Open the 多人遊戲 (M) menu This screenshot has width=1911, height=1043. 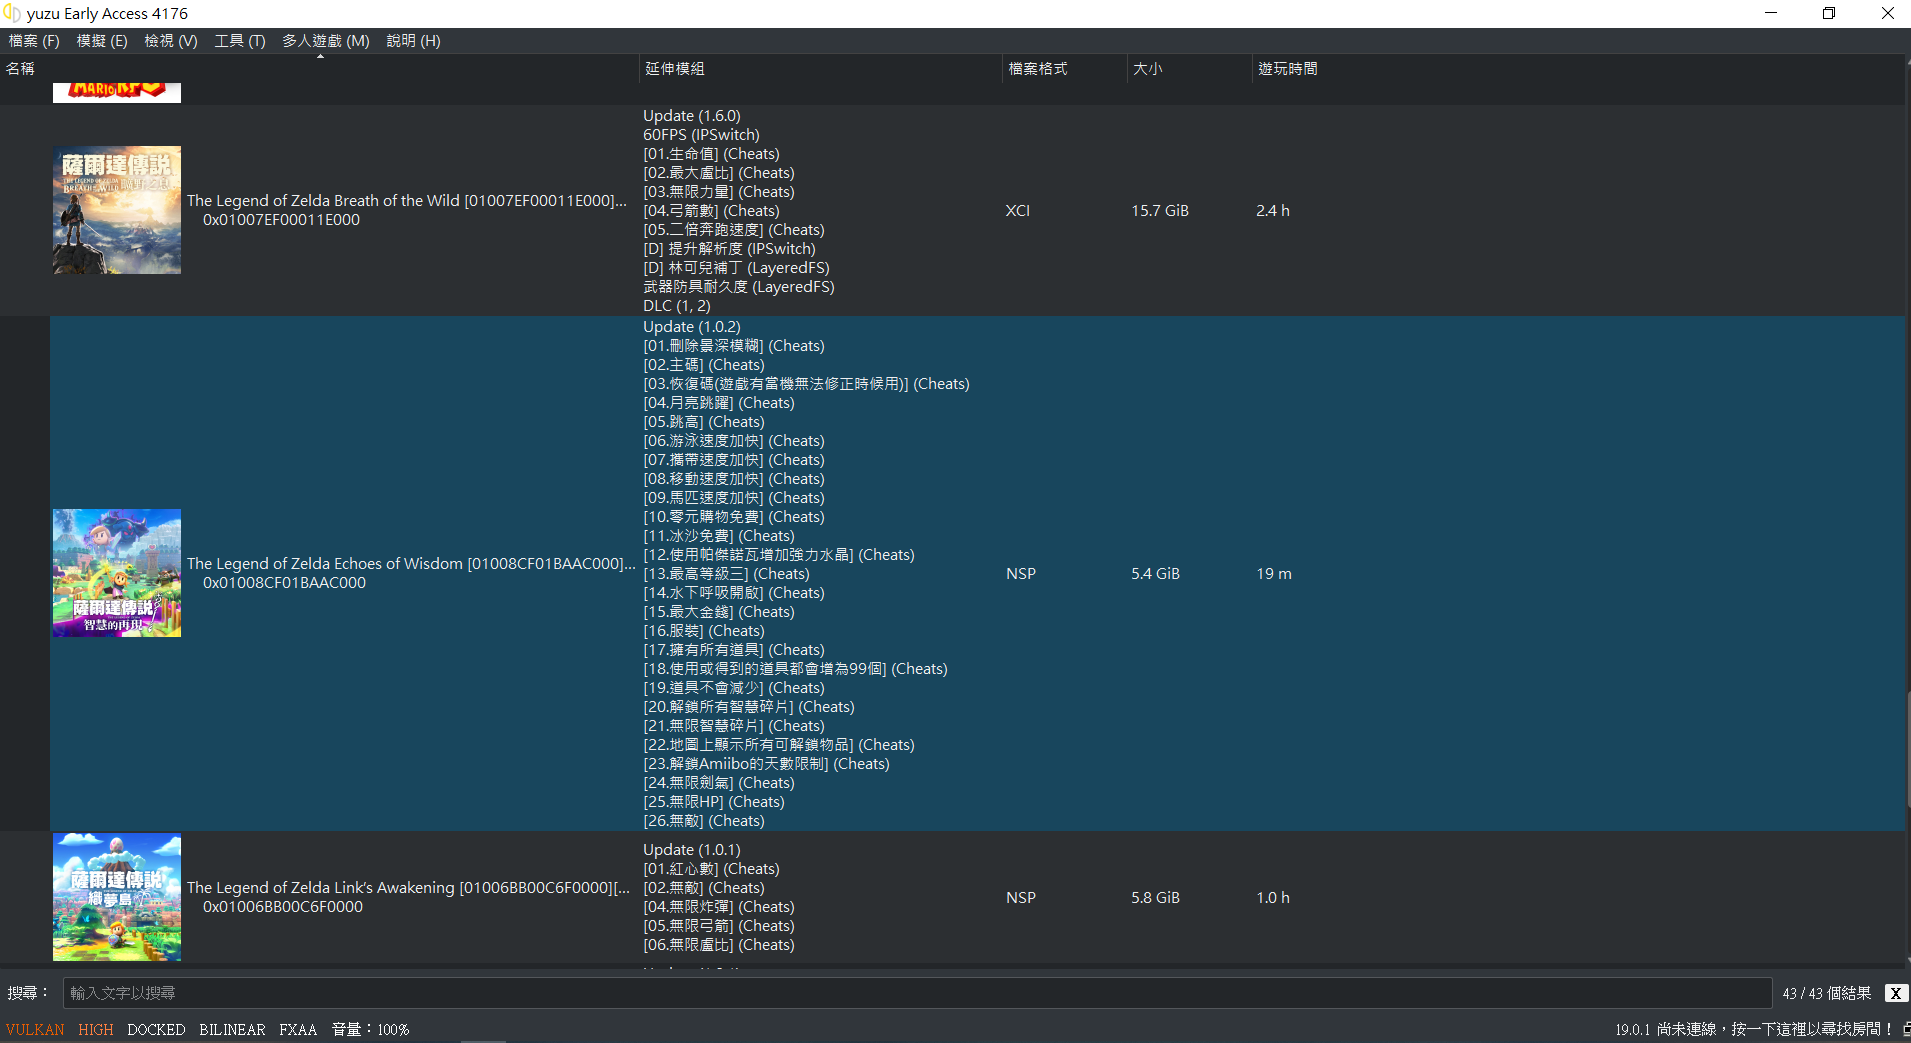click(x=326, y=41)
